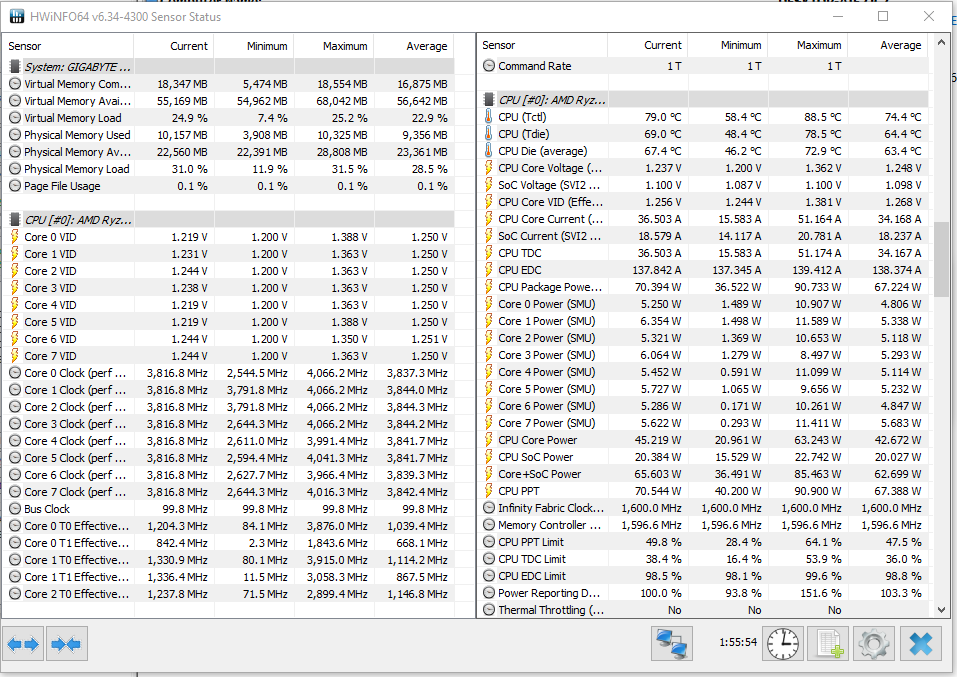
Task: Select the CPU SoC Power row
Action: 703,457
